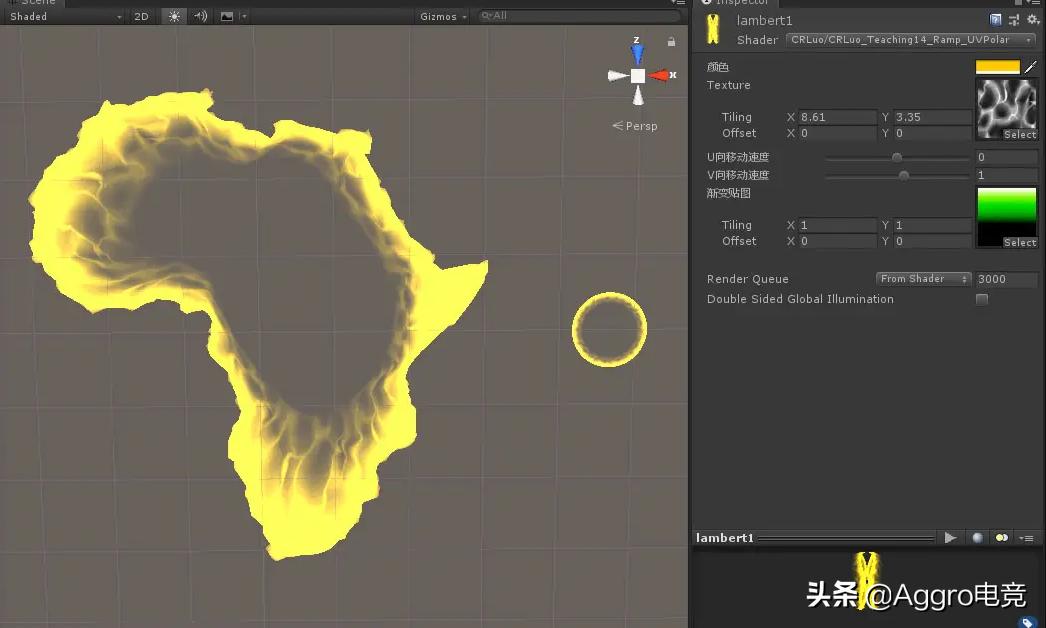1046x628 pixels.
Task: Click the blue Z axis cone
Action: click(x=637, y=53)
